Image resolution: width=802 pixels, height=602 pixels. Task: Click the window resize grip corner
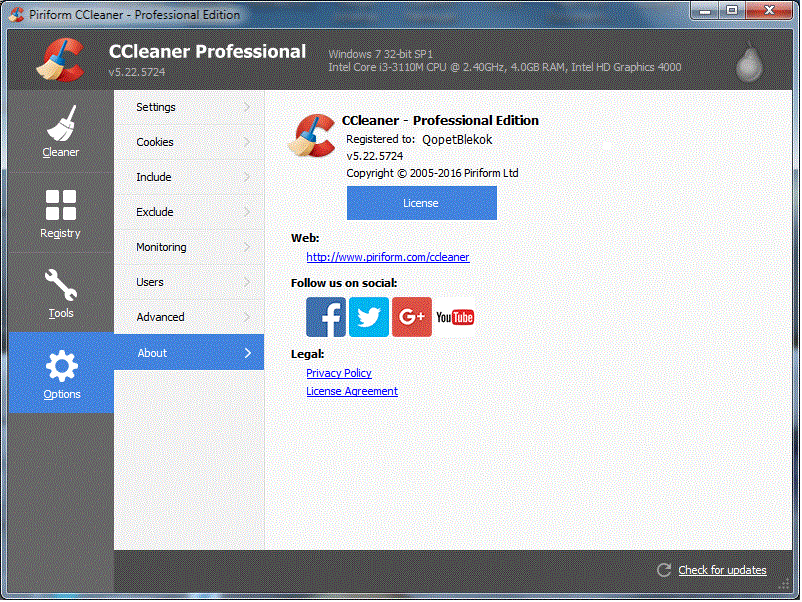tap(785, 584)
